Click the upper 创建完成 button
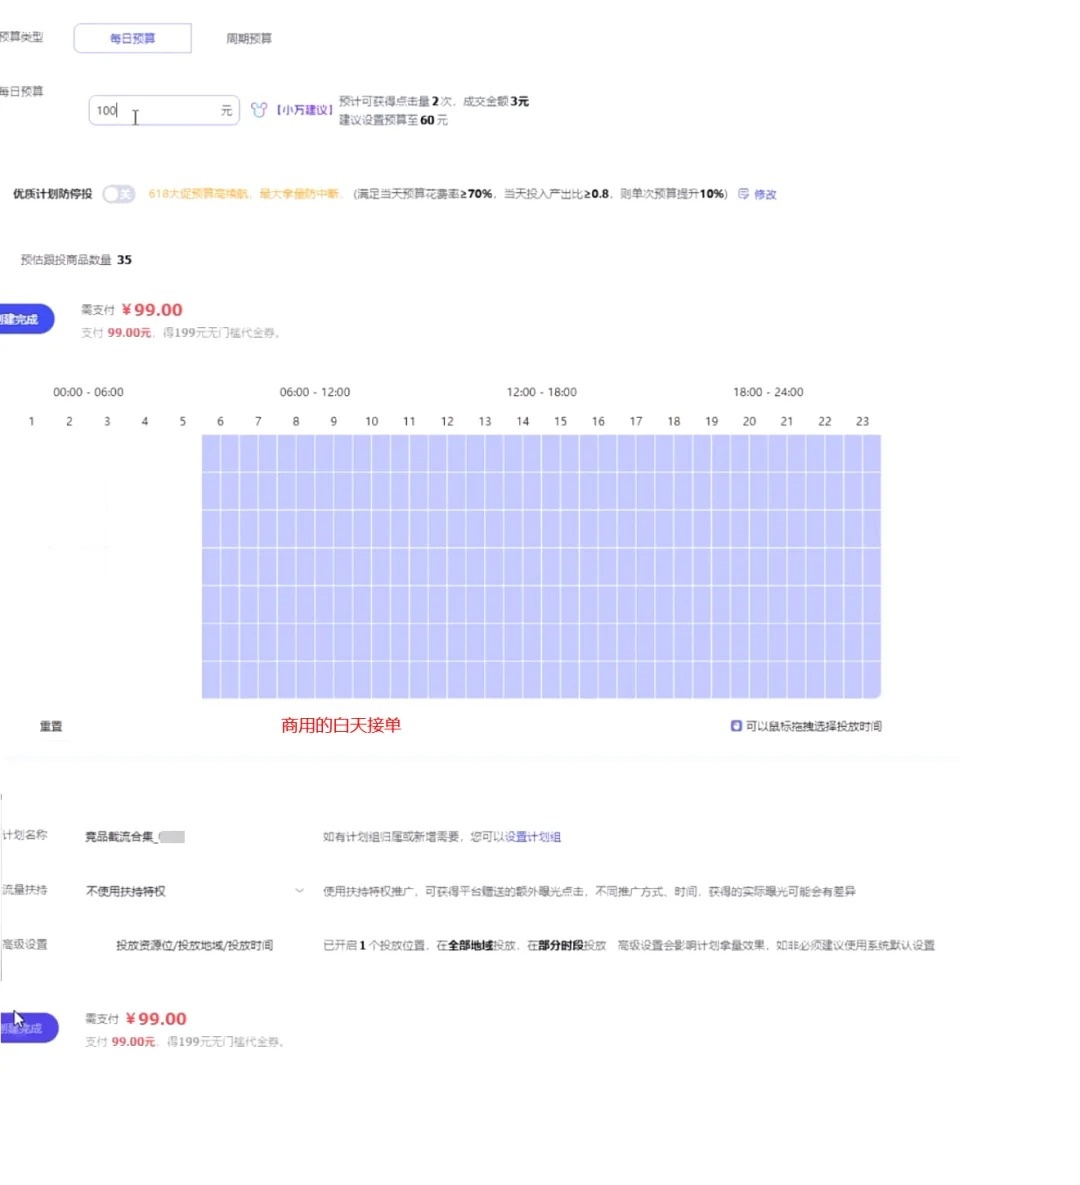Screen dimensions: 1080x1185 [x=26, y=319]
